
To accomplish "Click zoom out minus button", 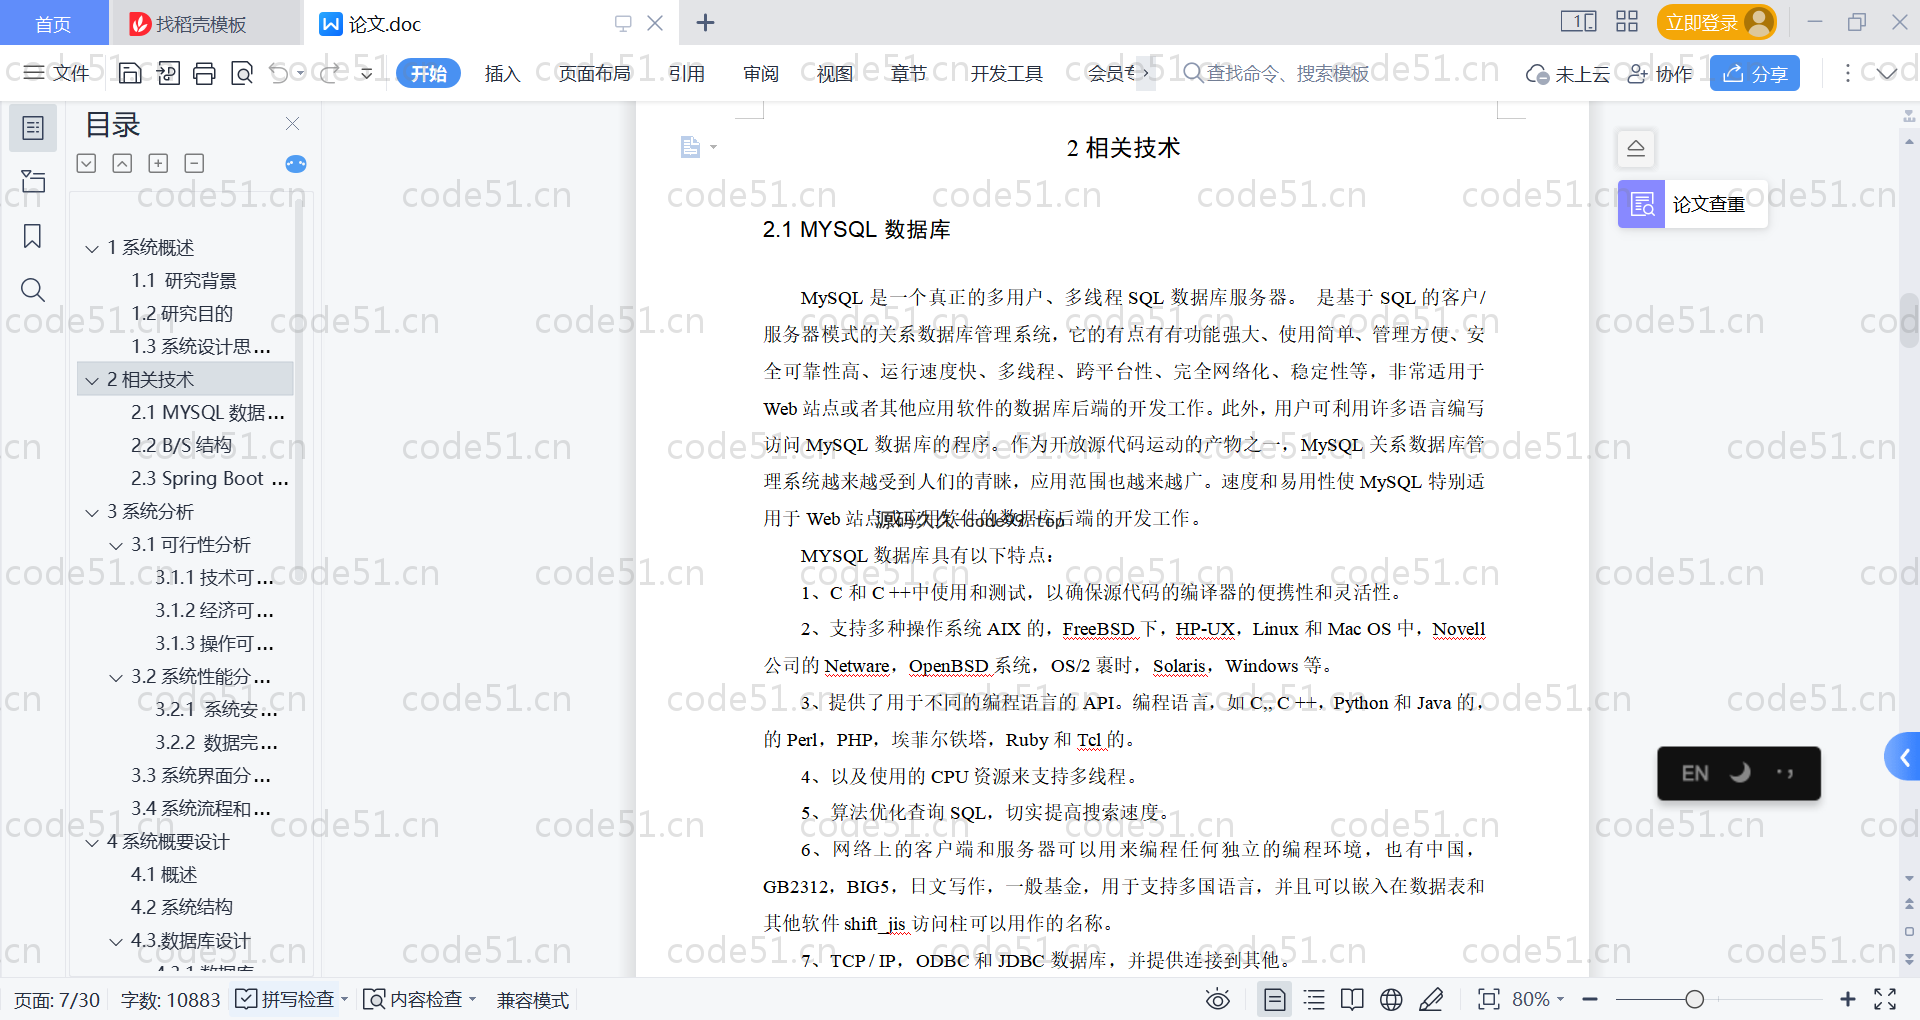I will 1590,999.
